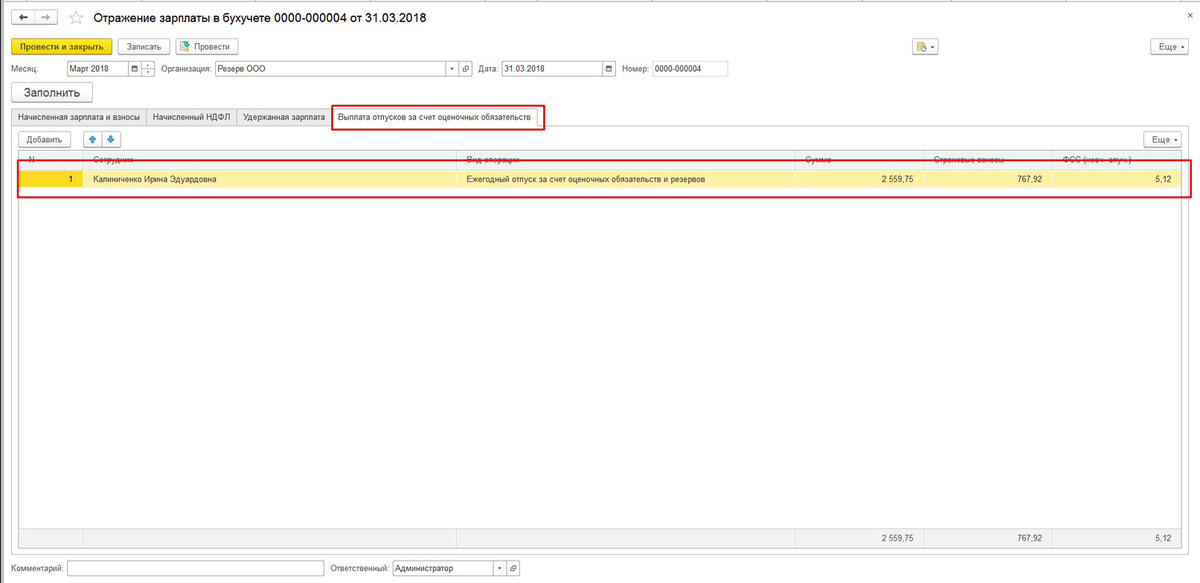Go forward with the right arrow button
1200x583 pixels.
tap(46, 18)
